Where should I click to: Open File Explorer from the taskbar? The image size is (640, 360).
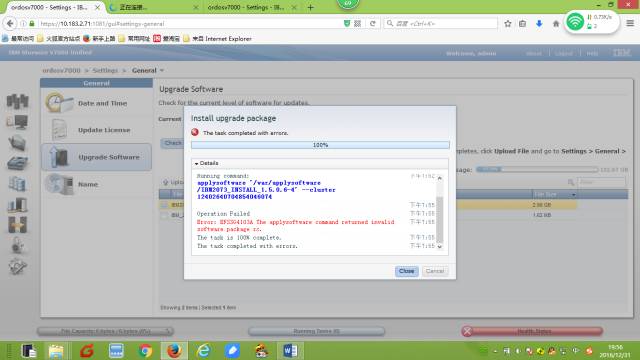coord(56,351)
